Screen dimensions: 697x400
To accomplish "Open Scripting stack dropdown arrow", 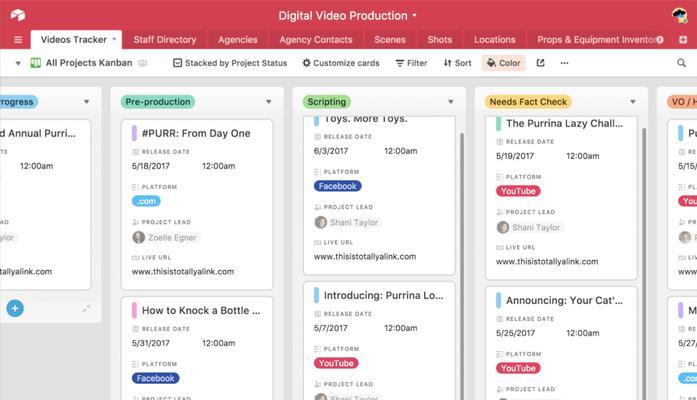I will click(451, 102).
